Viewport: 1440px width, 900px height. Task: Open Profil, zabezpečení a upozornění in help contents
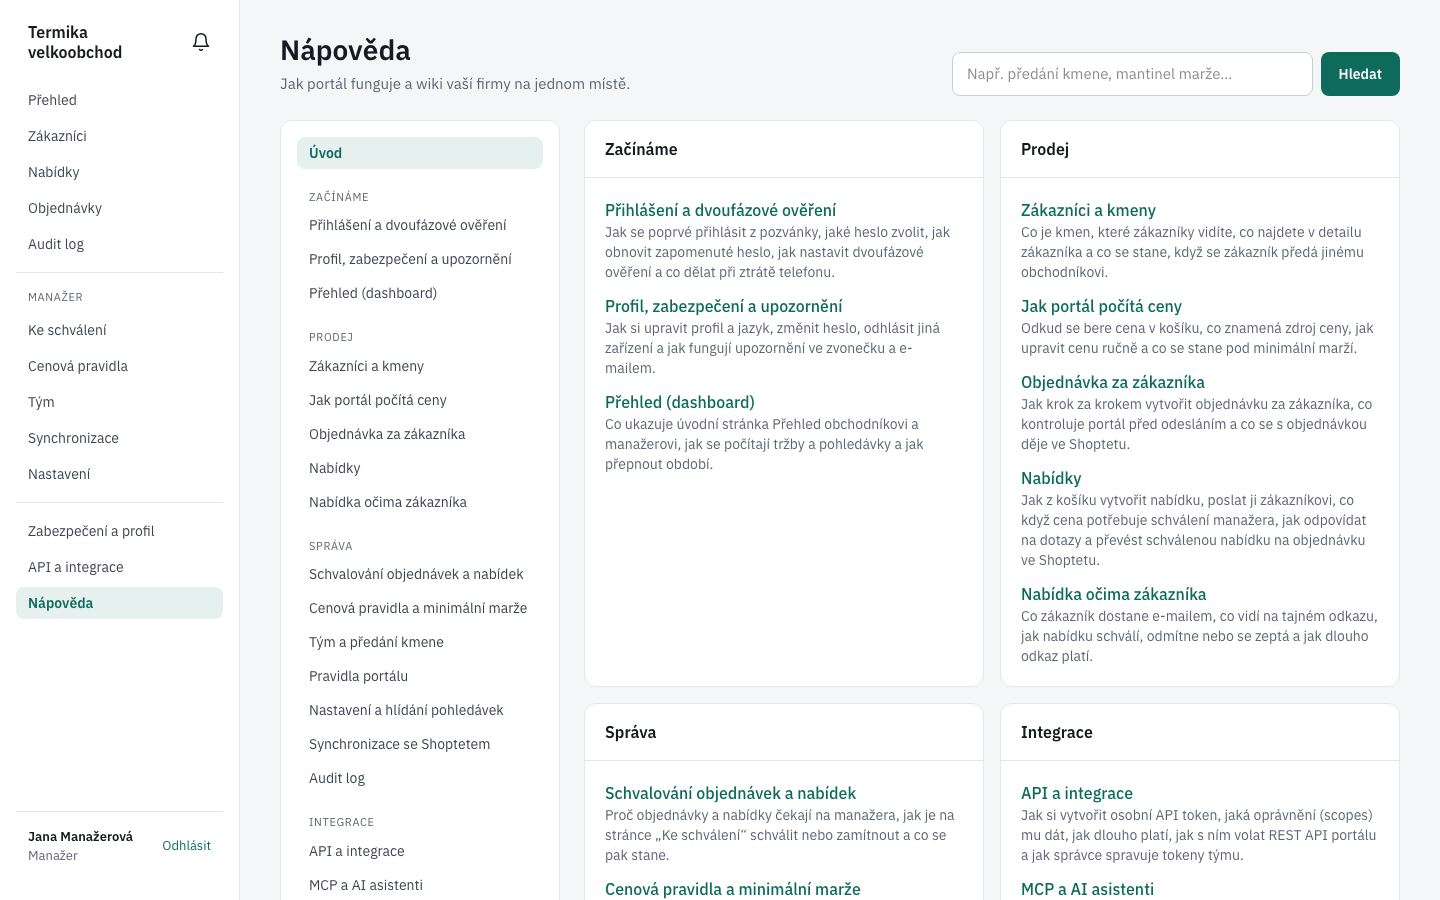click(420, 259)
